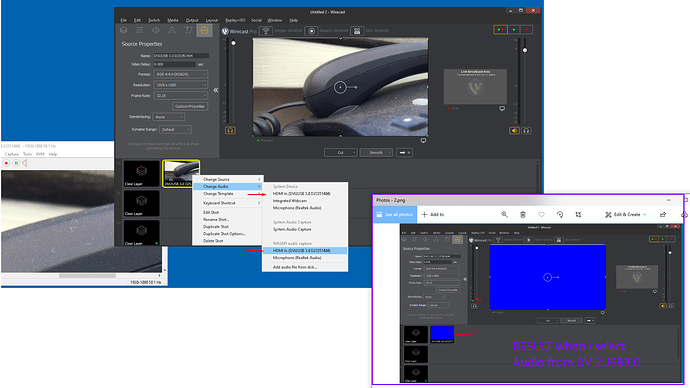Open the Format dropdown
The image size is (690, 388).
coord(180,74)
